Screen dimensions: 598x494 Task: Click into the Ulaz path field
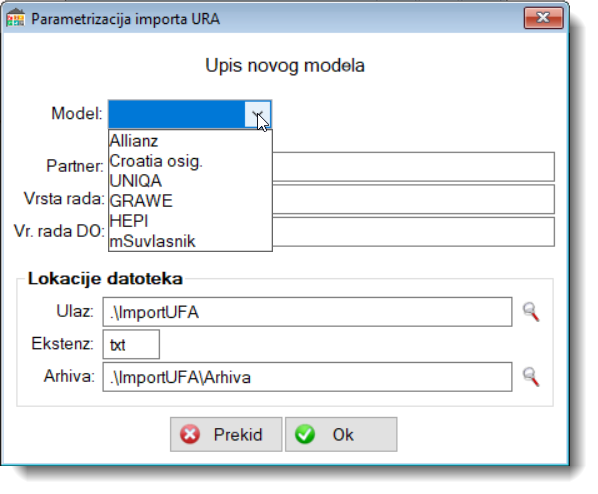pyautogui.click(x=307, y=312)
